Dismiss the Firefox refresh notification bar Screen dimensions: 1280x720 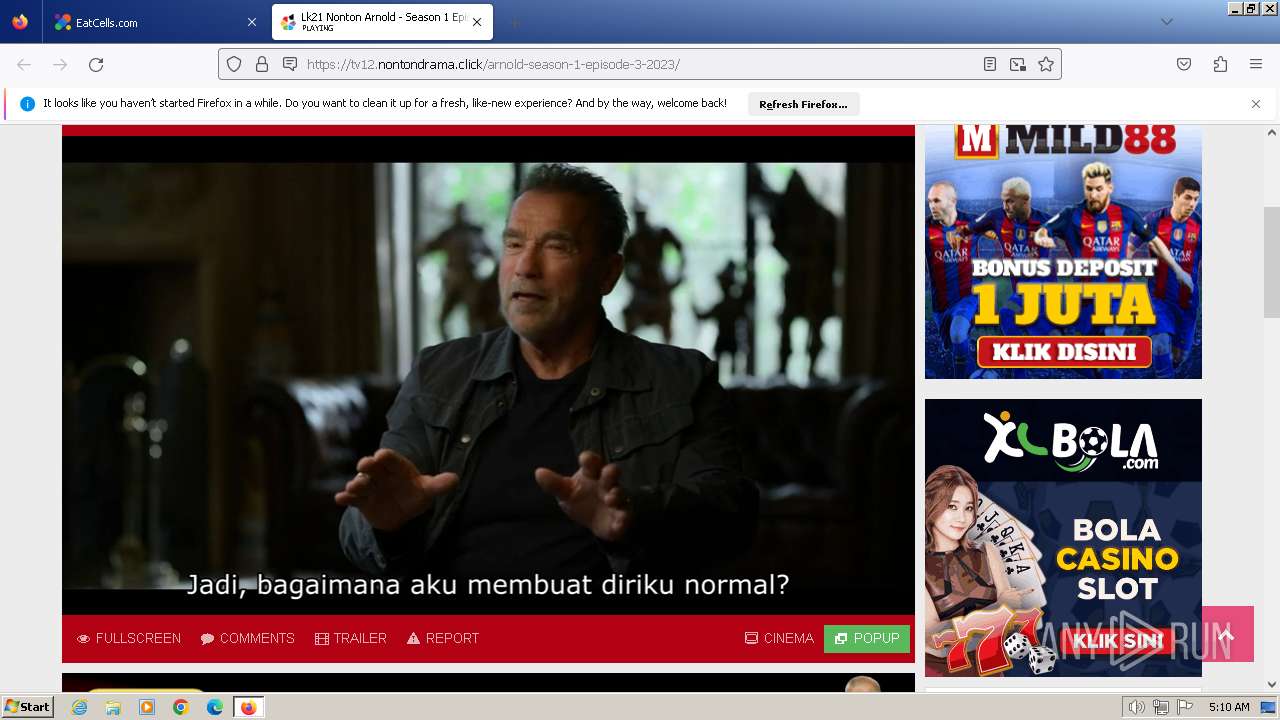coord(1256,104)
